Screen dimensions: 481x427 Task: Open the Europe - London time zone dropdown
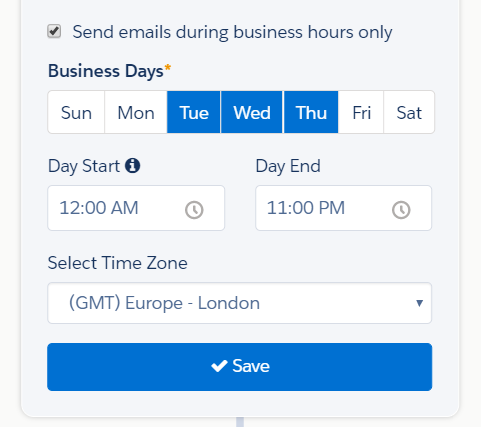point(240,303)
